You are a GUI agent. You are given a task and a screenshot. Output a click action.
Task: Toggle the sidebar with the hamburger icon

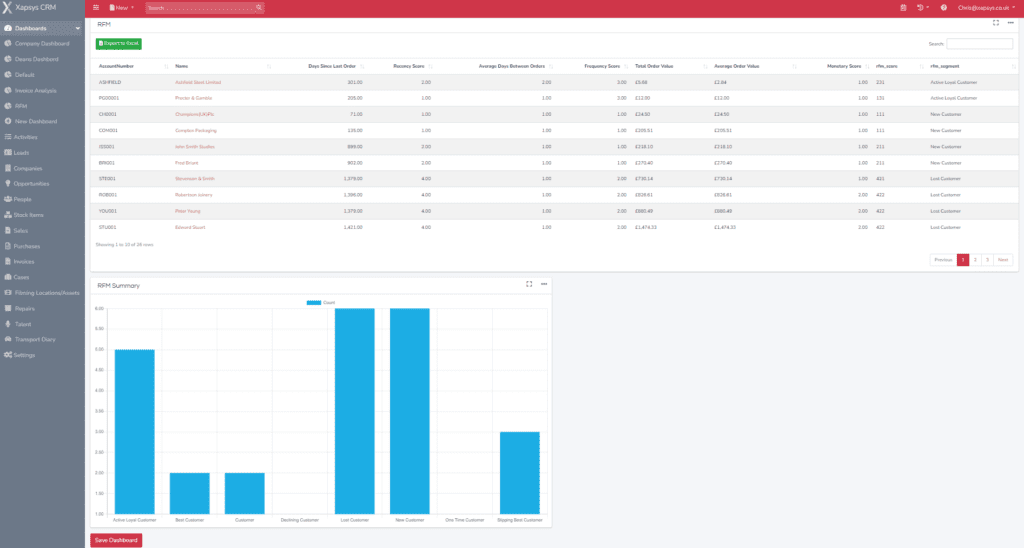point(96,8)
